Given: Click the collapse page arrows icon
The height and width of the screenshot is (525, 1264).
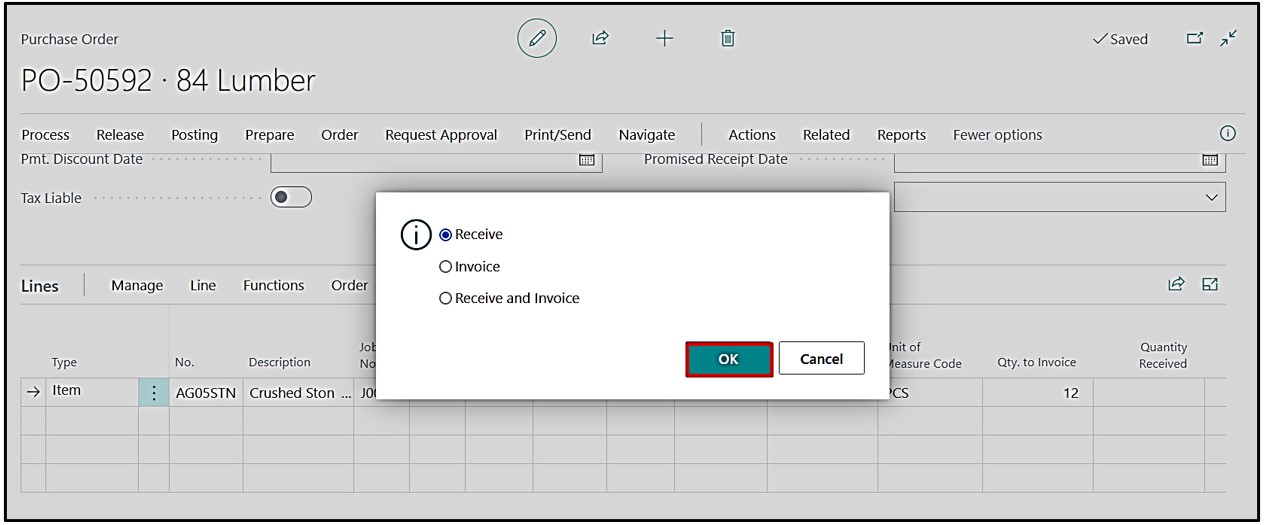Looking at the screenshot, I should [1228, 39].
